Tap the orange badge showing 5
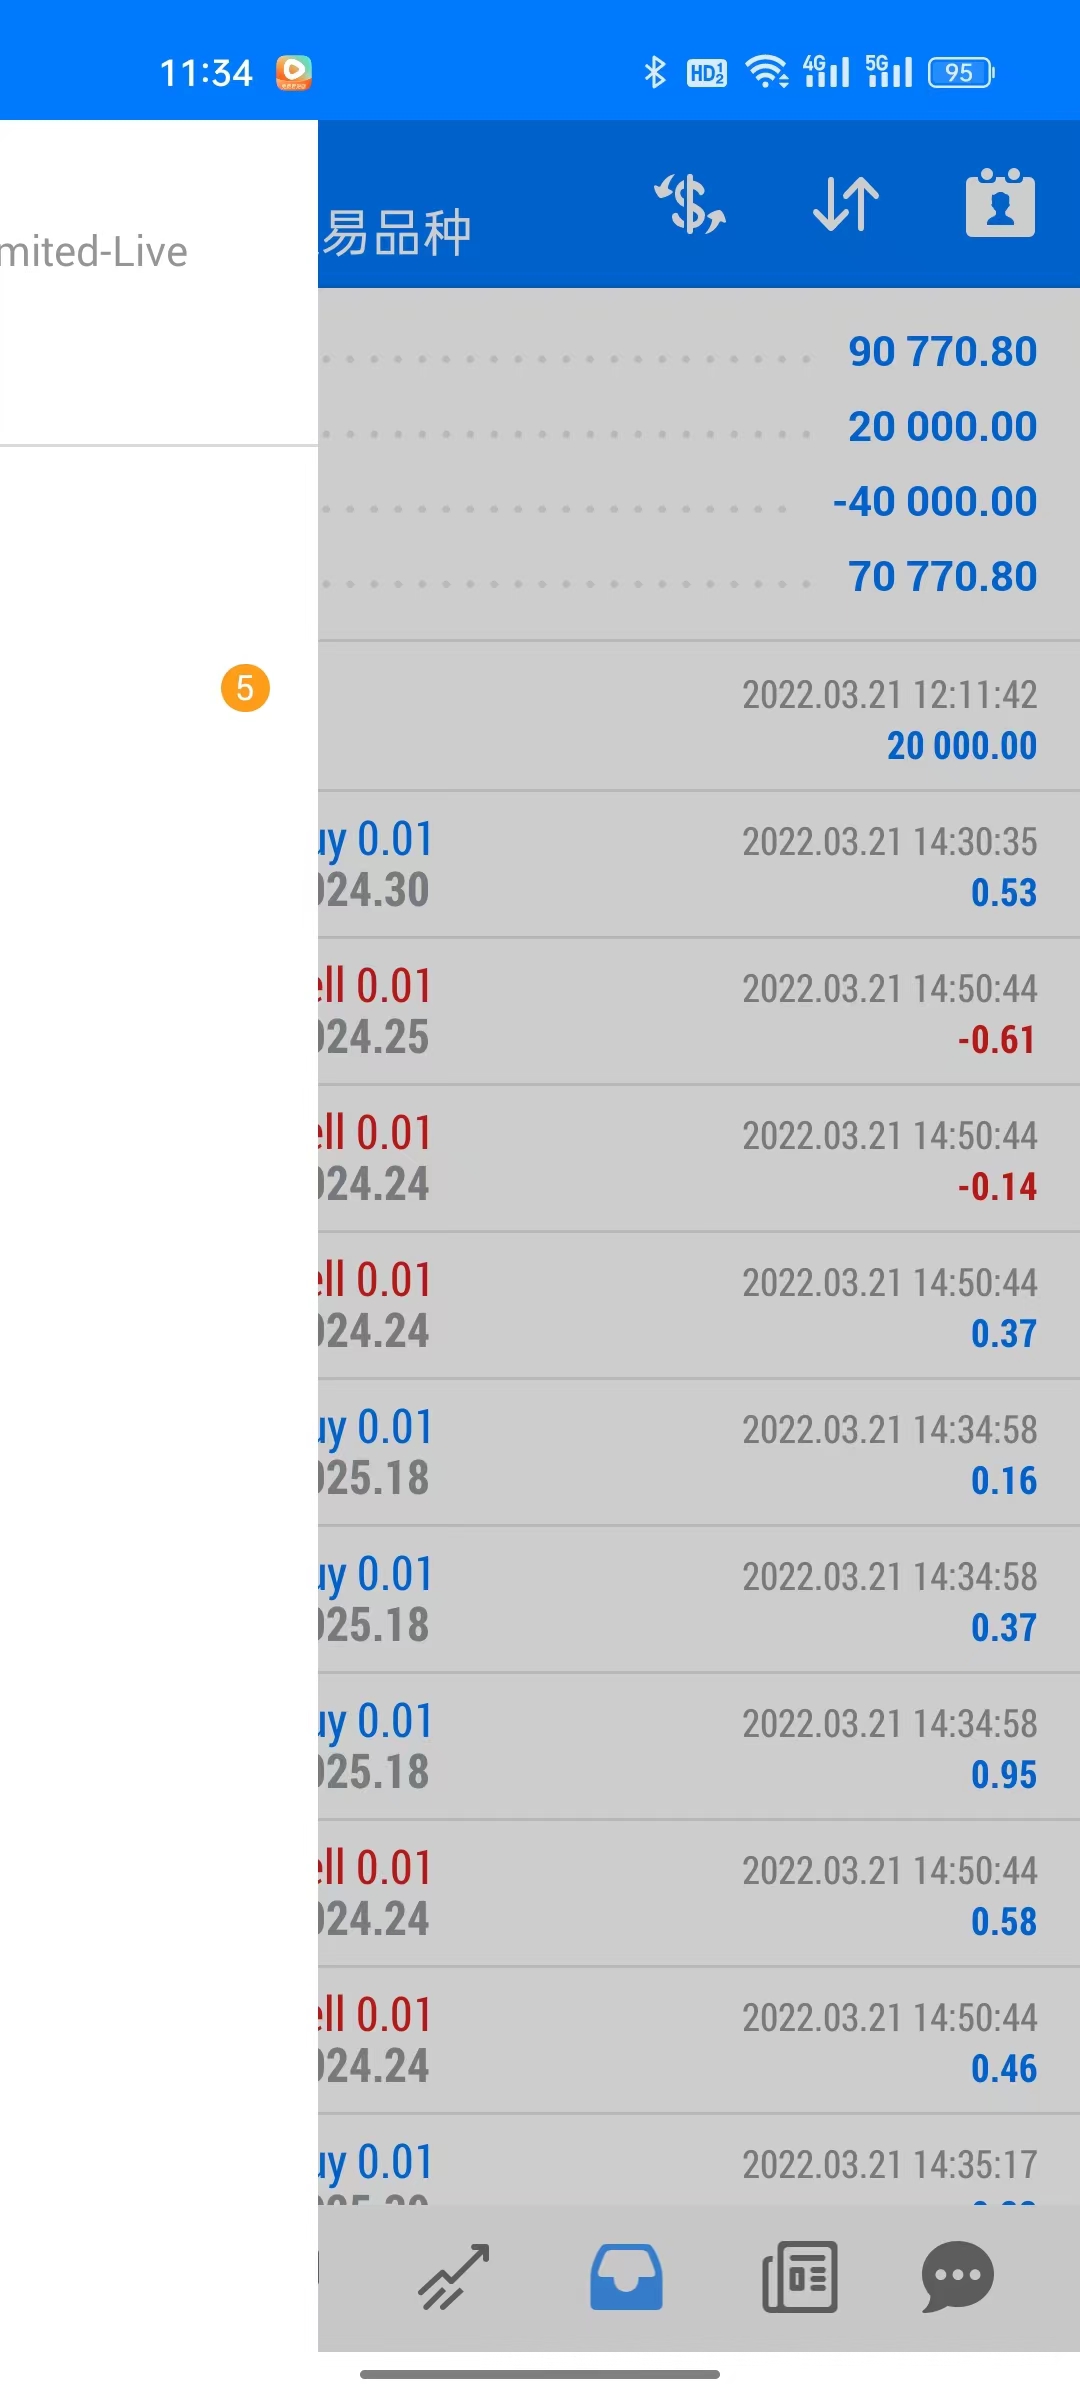The image size is (1080, 2400). point(245,688)
